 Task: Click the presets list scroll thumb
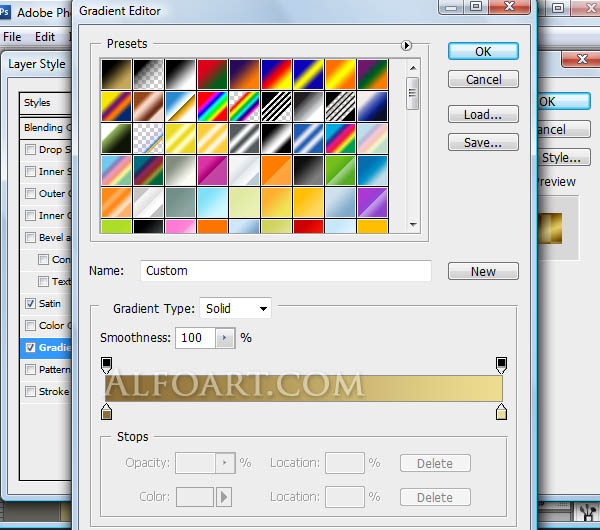[412, 93]
